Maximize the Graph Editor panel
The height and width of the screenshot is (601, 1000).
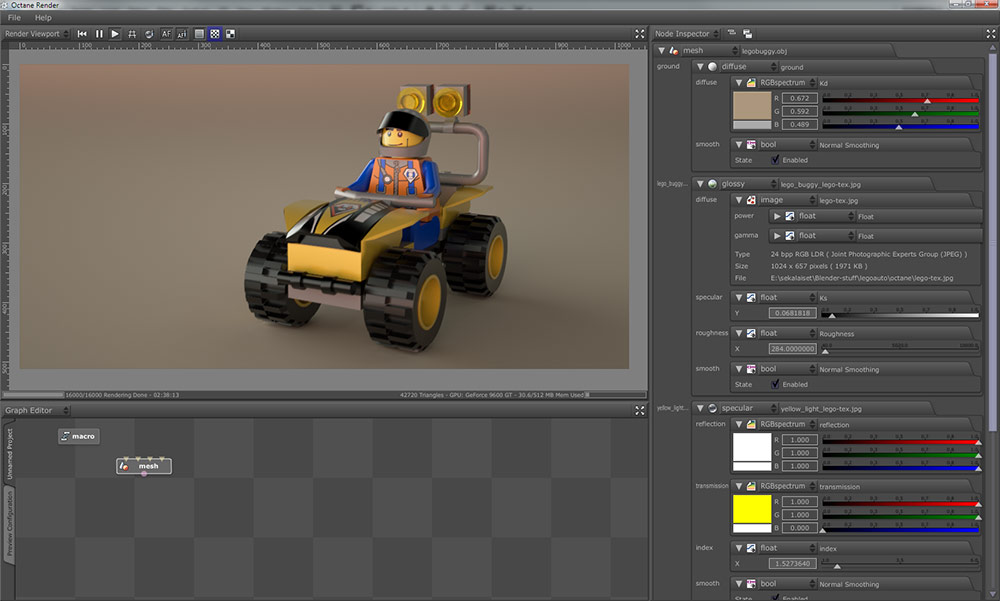click(640, 410)
